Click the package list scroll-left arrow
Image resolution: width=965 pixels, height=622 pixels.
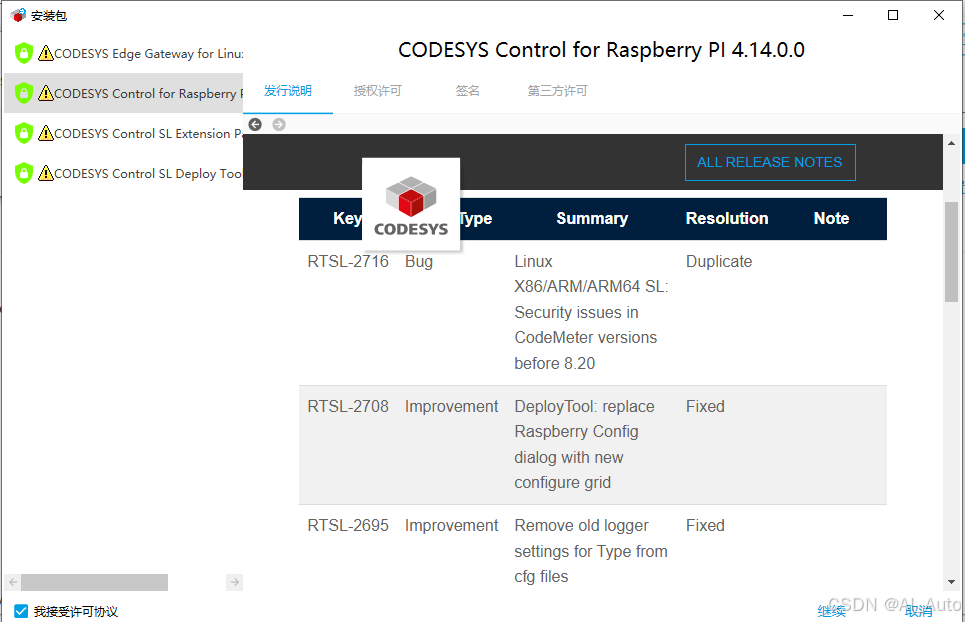(x=13, y=582)
